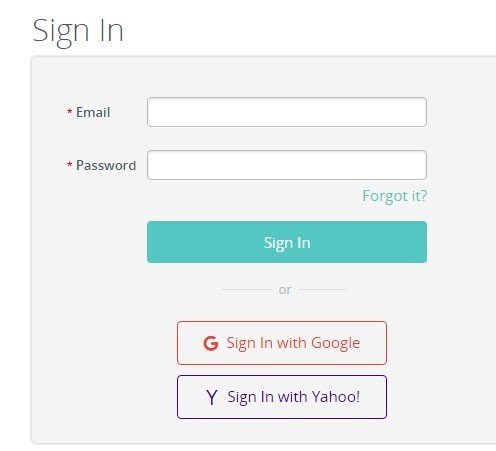Choose Sign In with Yahoo!
The width and height of the screenshot is (496, 451).
tap(282, 397)
